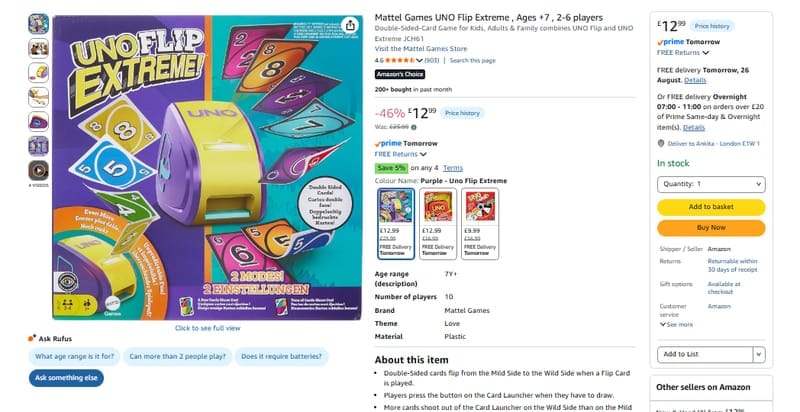Image resolution: width=800 pixels, height=412 pixels.
Task: Visit the Mattel Games Store link
Action: click(x=420, y=49)
